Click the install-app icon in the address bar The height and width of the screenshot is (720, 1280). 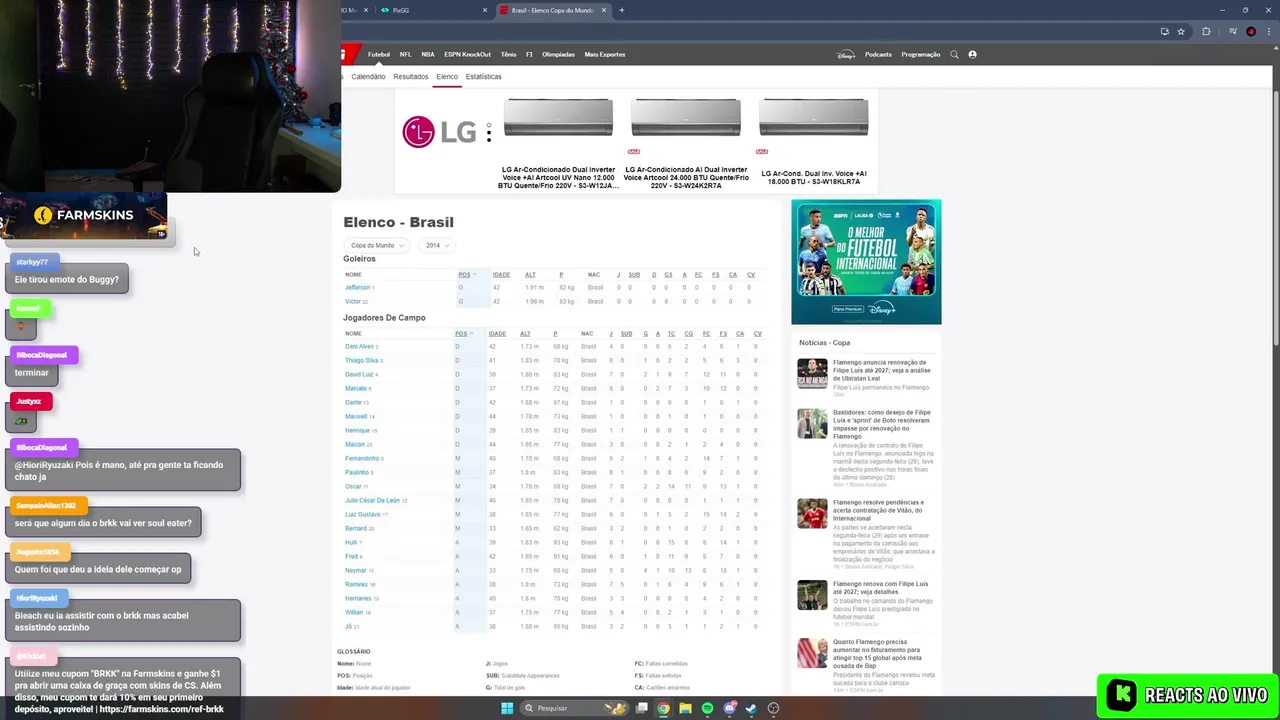pos(1165,31)
